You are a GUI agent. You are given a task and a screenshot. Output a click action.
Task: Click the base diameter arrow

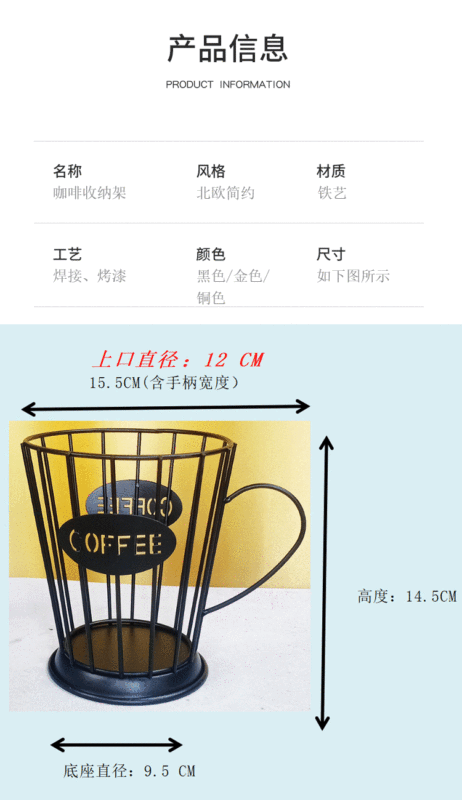click(x=117, y=745)
